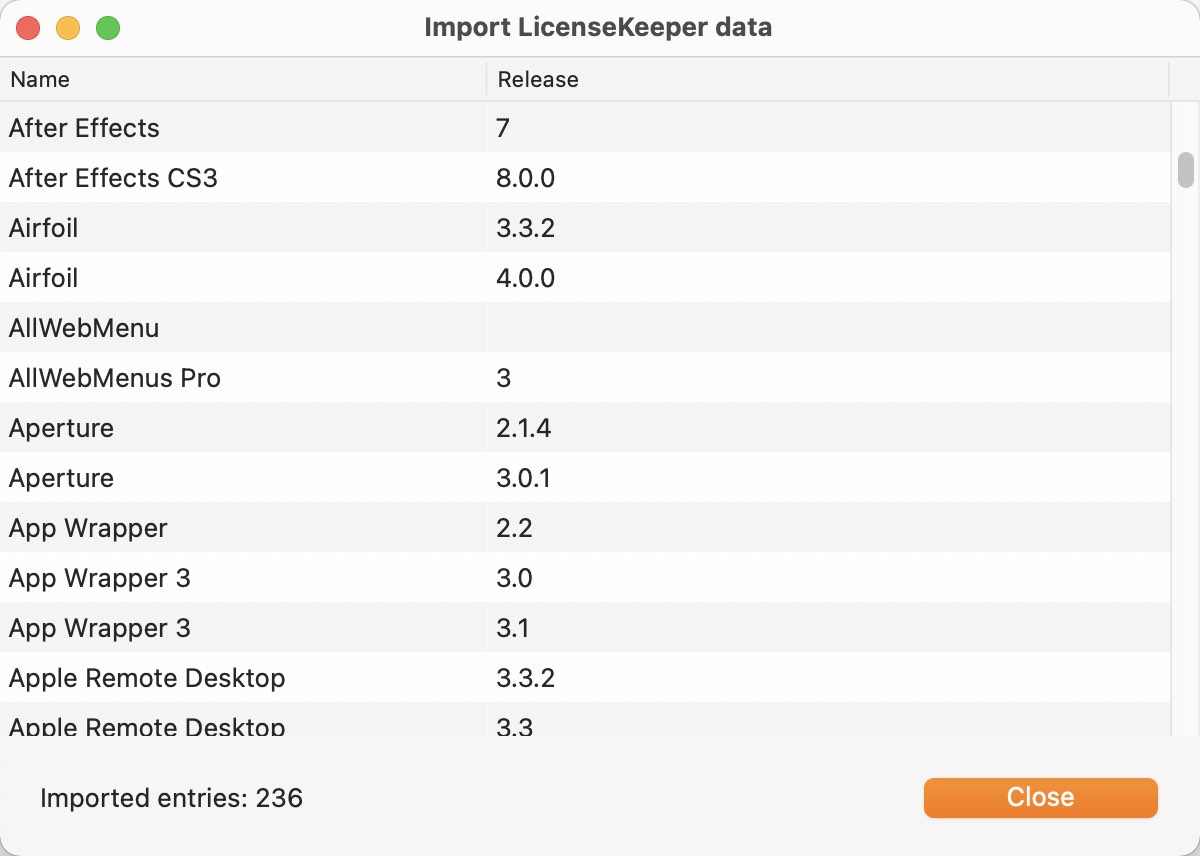
Task: Close window with red title bar button
Action: point(28,28)
